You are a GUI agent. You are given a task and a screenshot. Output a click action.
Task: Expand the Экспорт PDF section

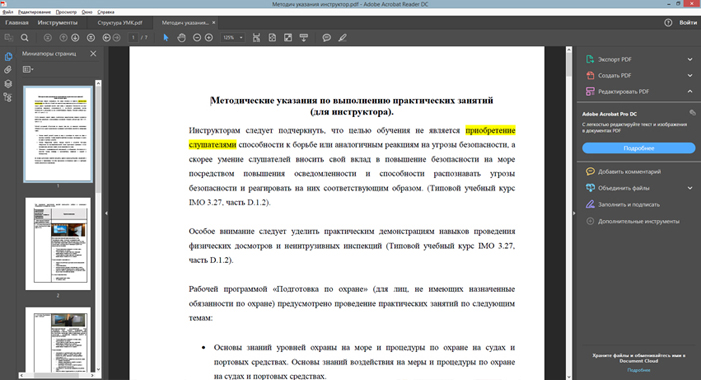pos(639,59)
